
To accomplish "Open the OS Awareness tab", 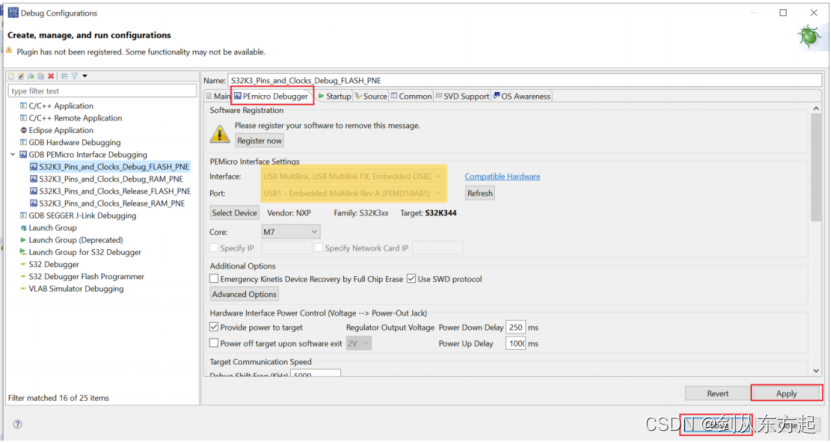I will tap(522, 96).
